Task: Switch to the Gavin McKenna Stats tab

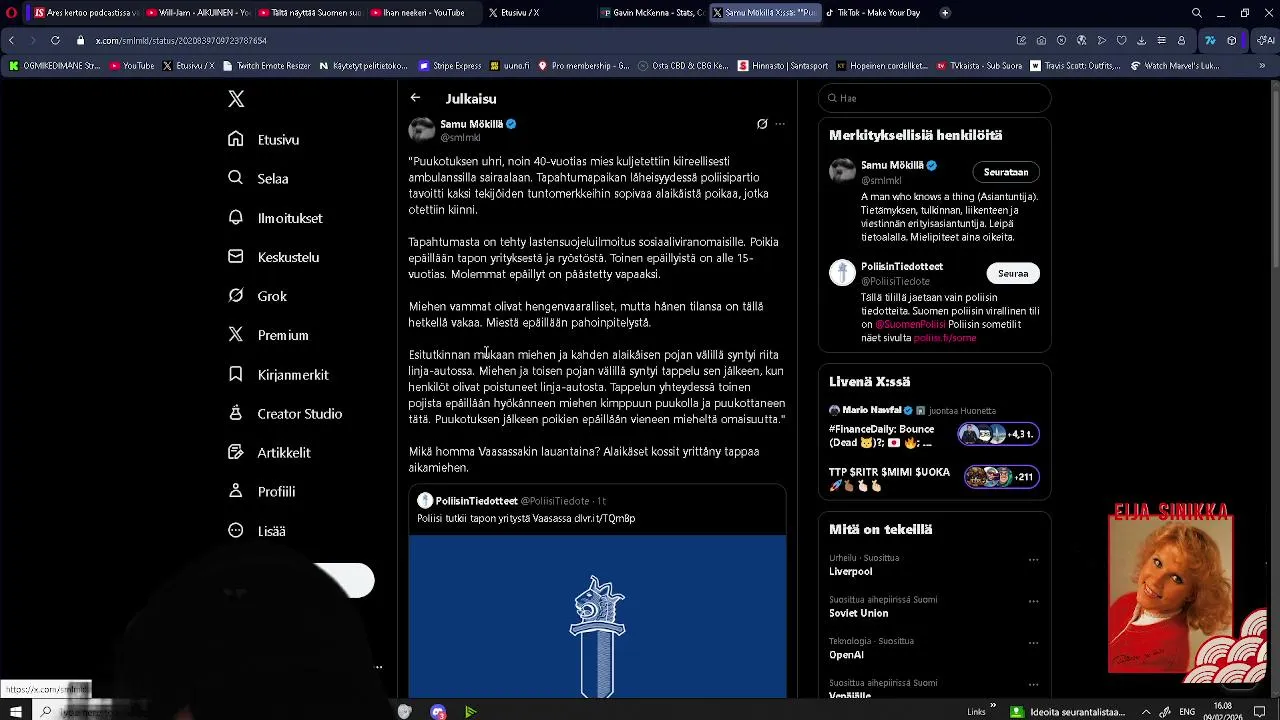Action: (x=652, y=13)
